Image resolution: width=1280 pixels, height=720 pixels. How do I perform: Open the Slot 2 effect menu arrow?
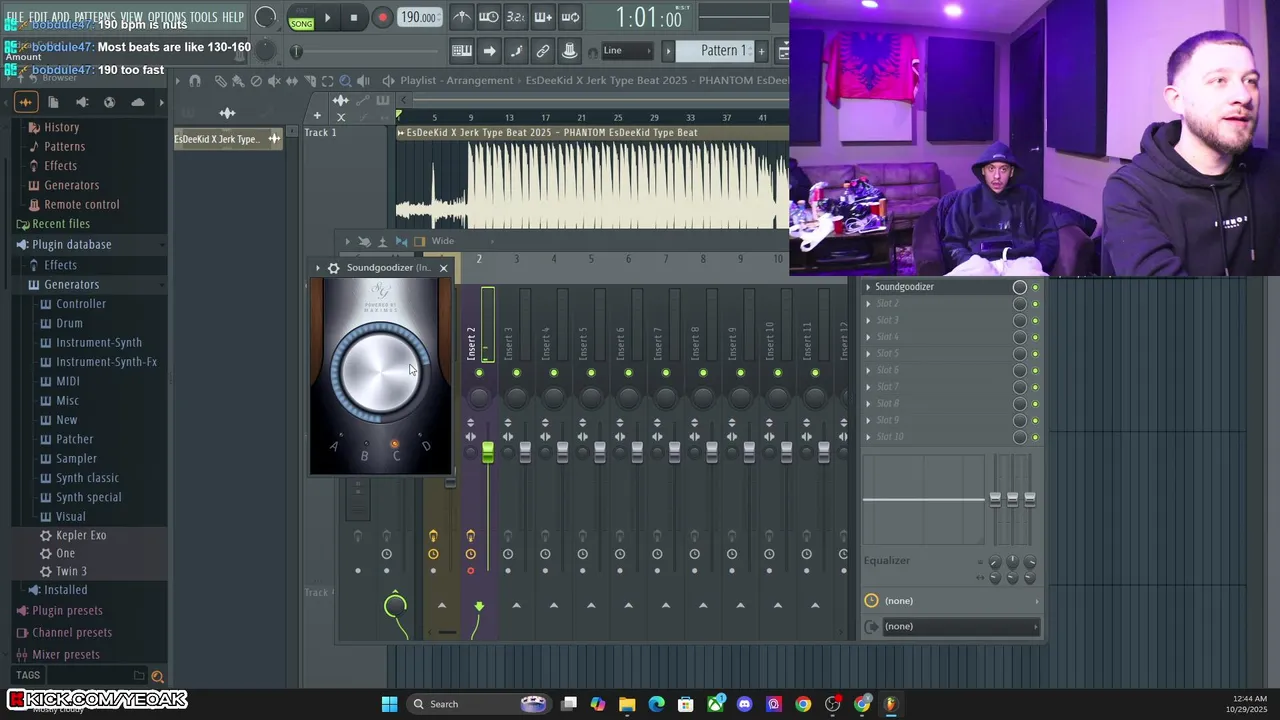point(868,304)
